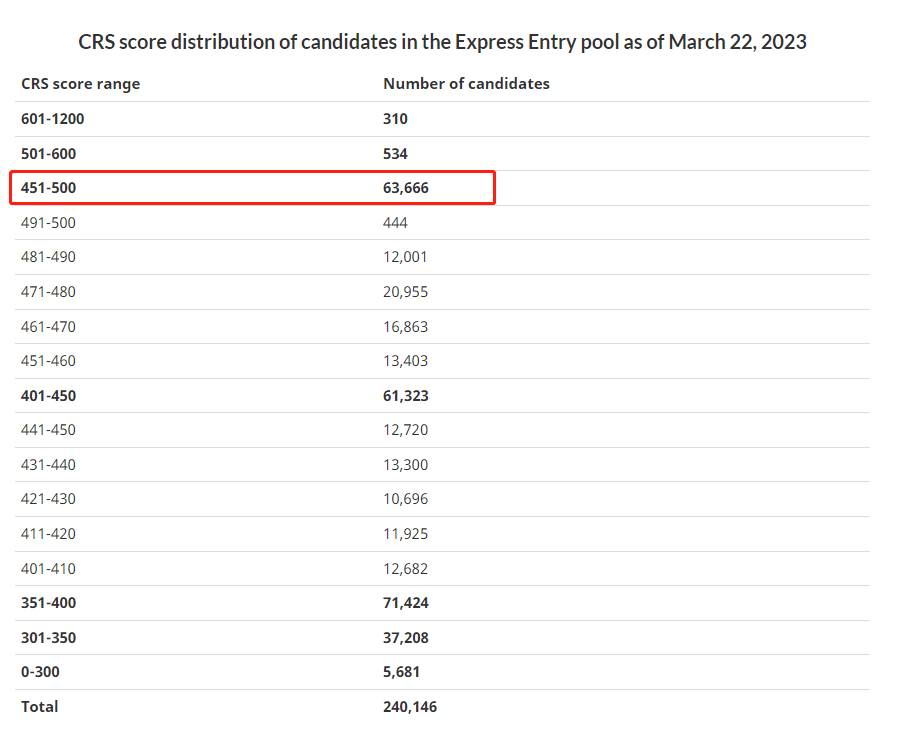Click the table title mentioning March 22, 2023
The image size is (897, 732).
[x=443, y=42]
